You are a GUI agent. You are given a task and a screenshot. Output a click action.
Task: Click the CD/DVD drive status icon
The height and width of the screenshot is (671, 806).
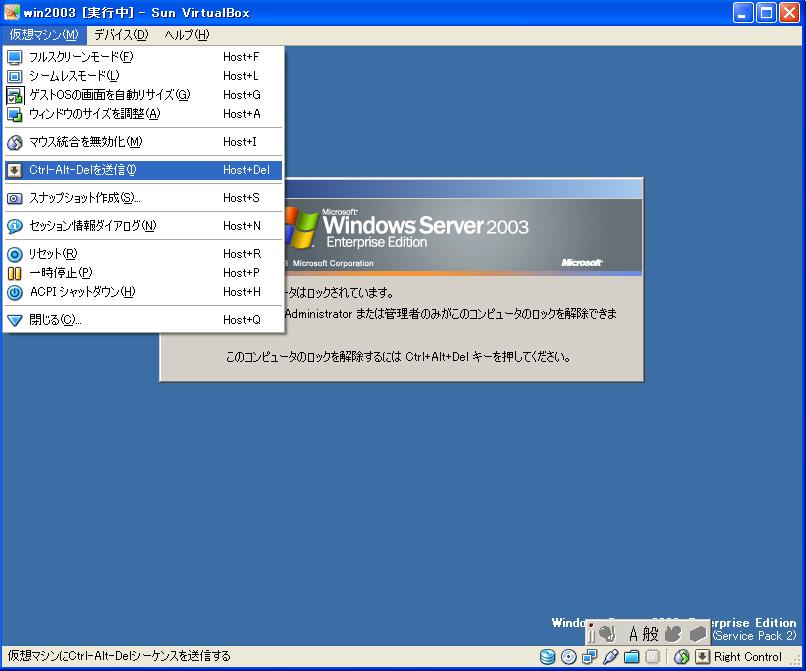tap(569, 657)
